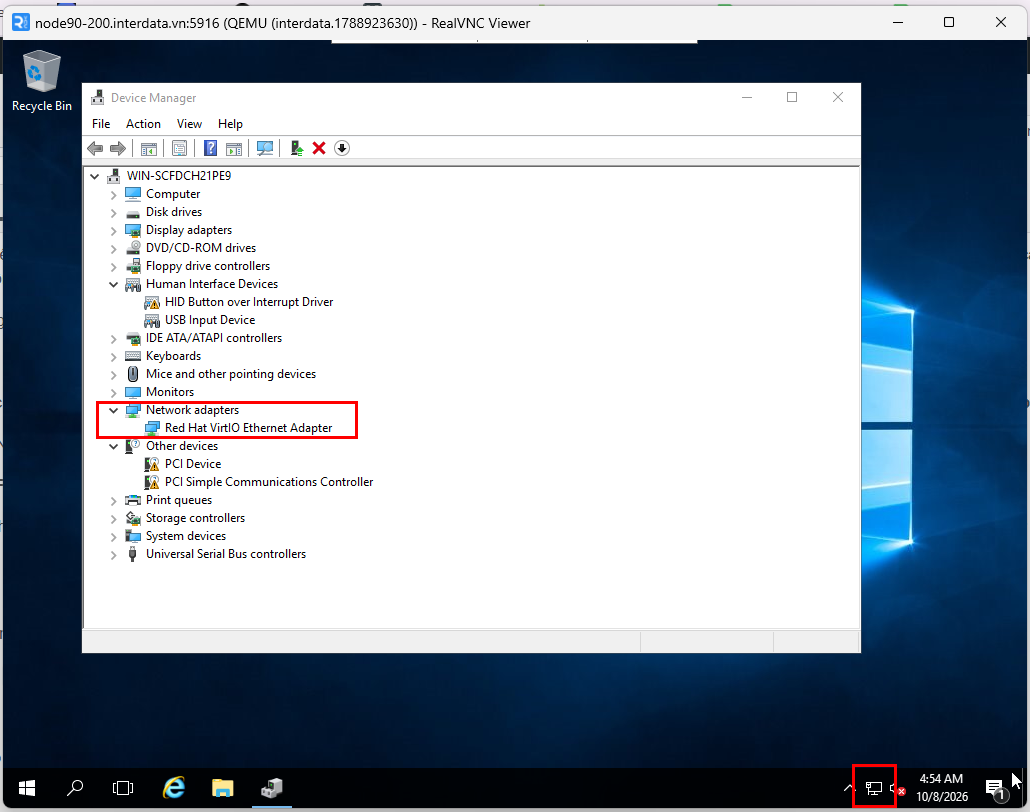Select Red Hat VirtIO Ethernet Adapter text

pyautogui.click(x=248, y=428)
